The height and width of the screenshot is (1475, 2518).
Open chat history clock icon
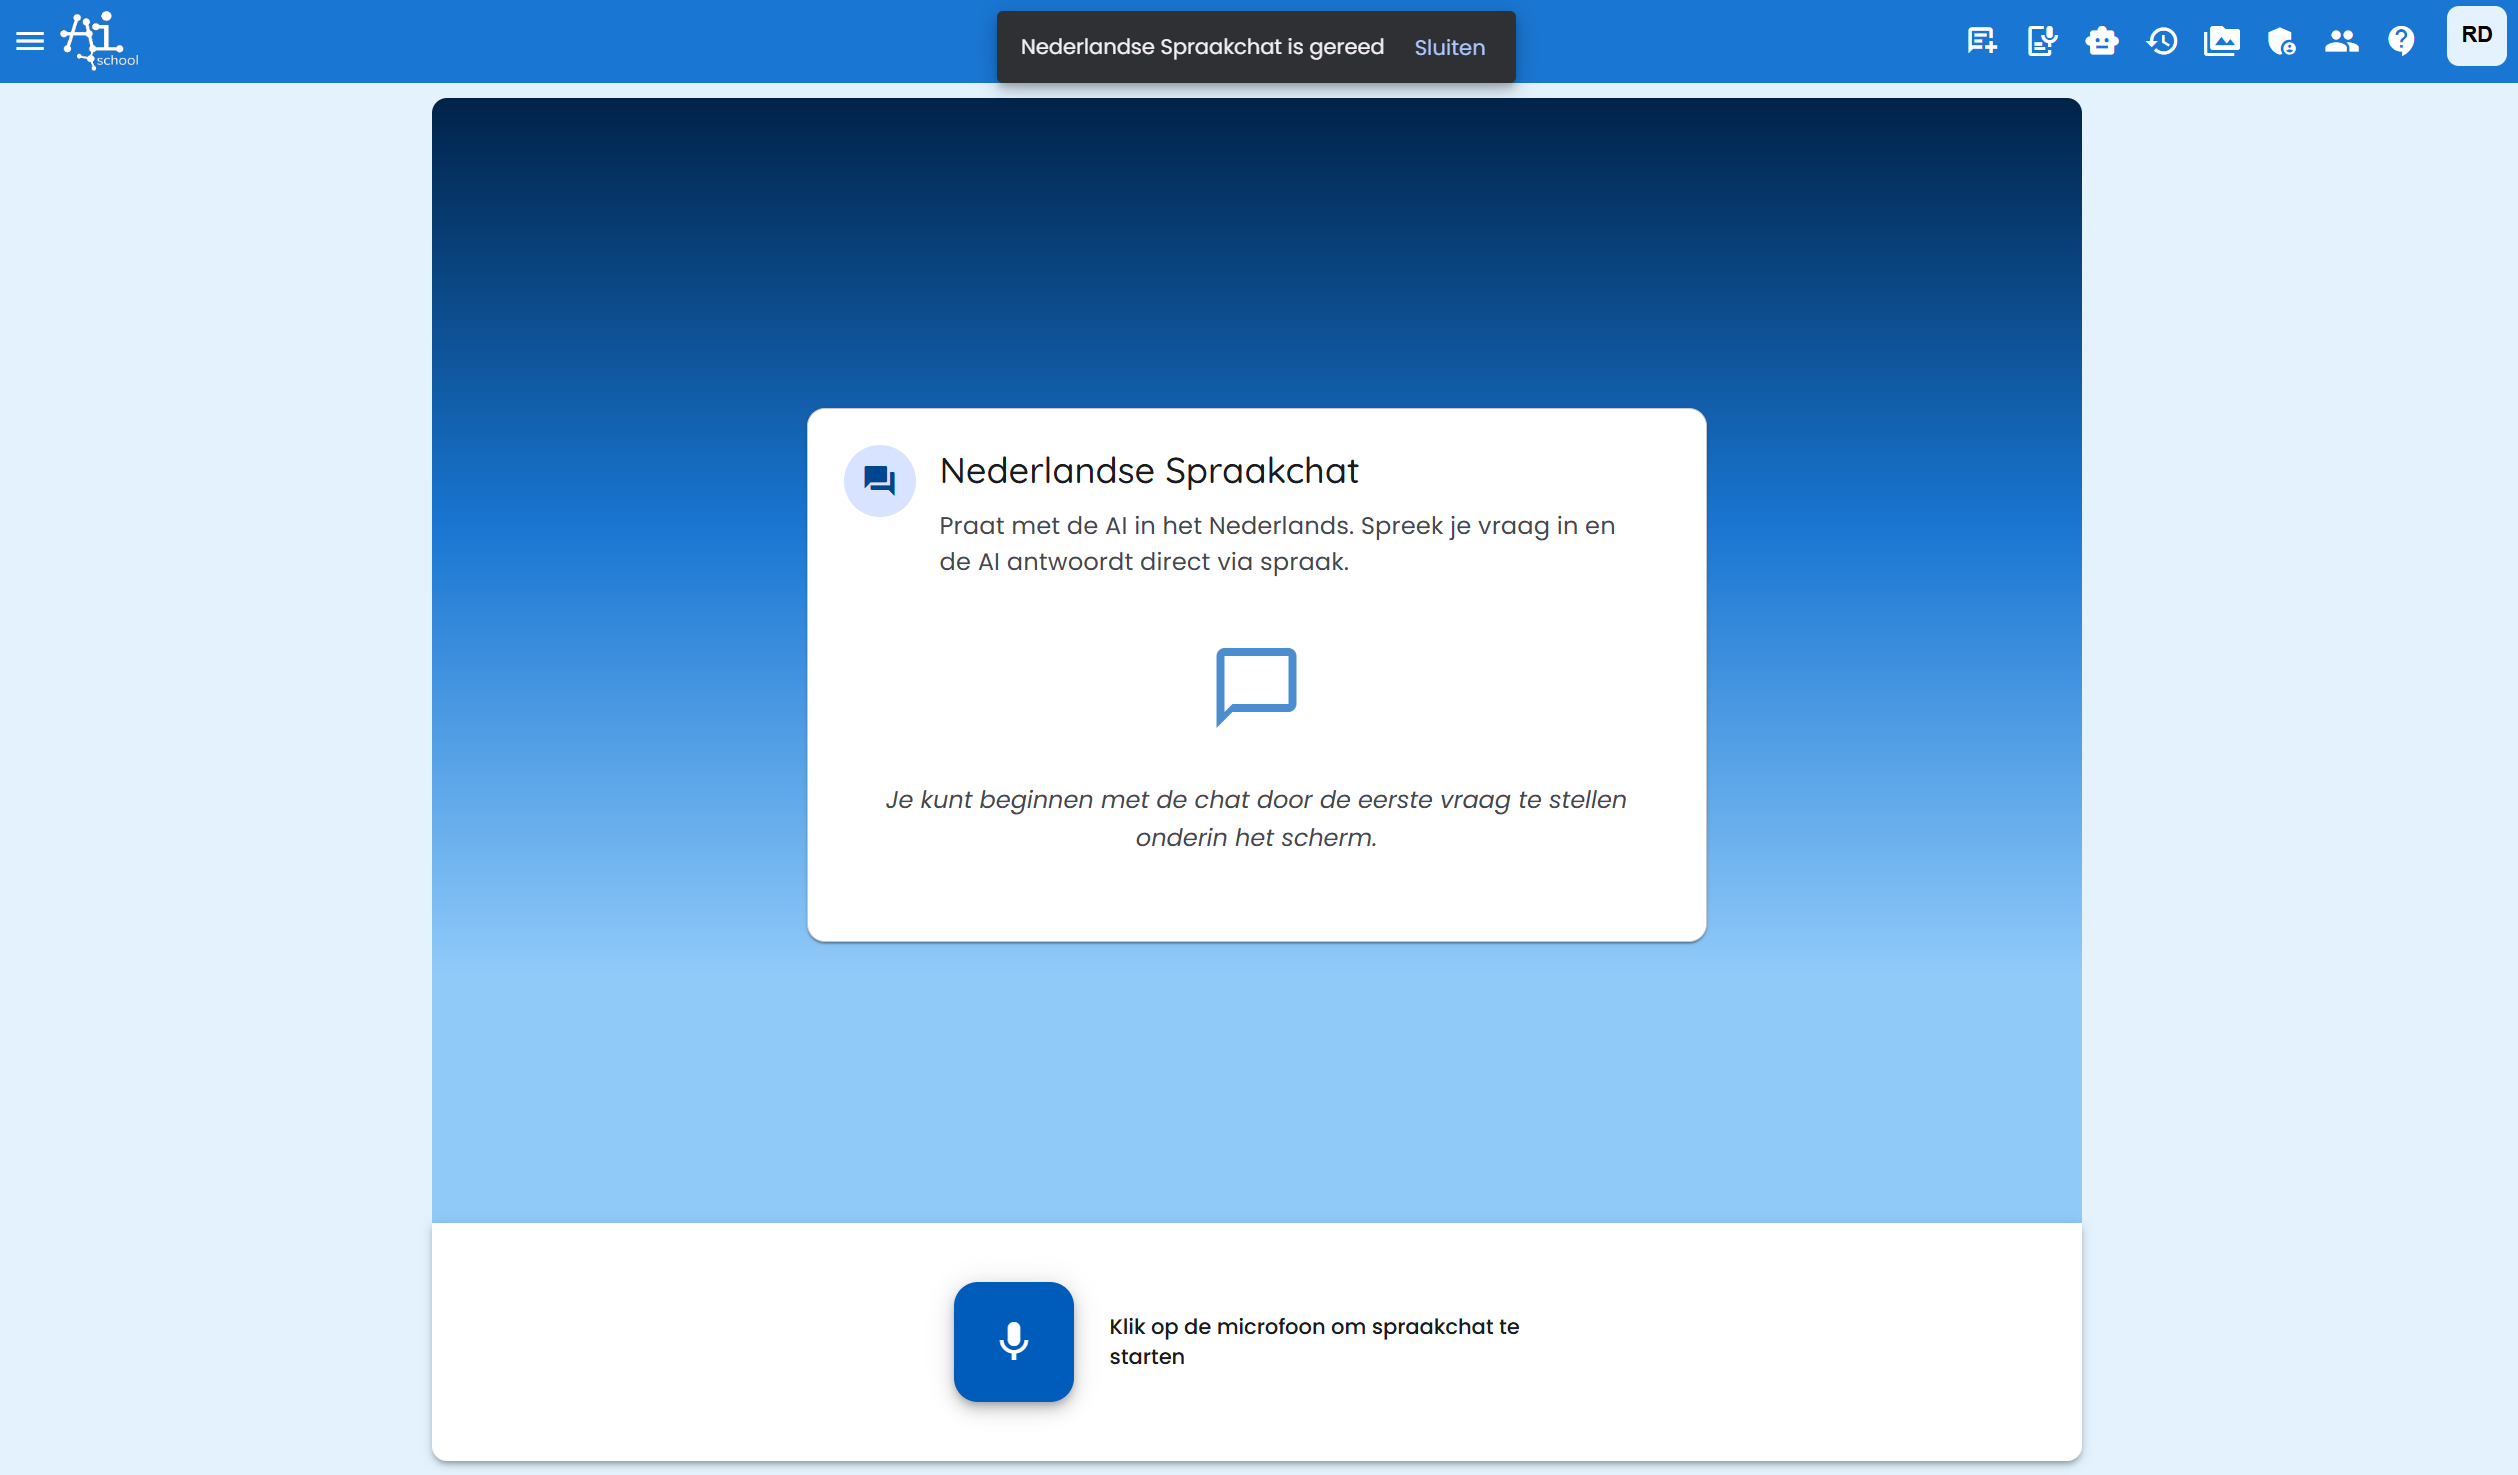tap(2161, 41)
